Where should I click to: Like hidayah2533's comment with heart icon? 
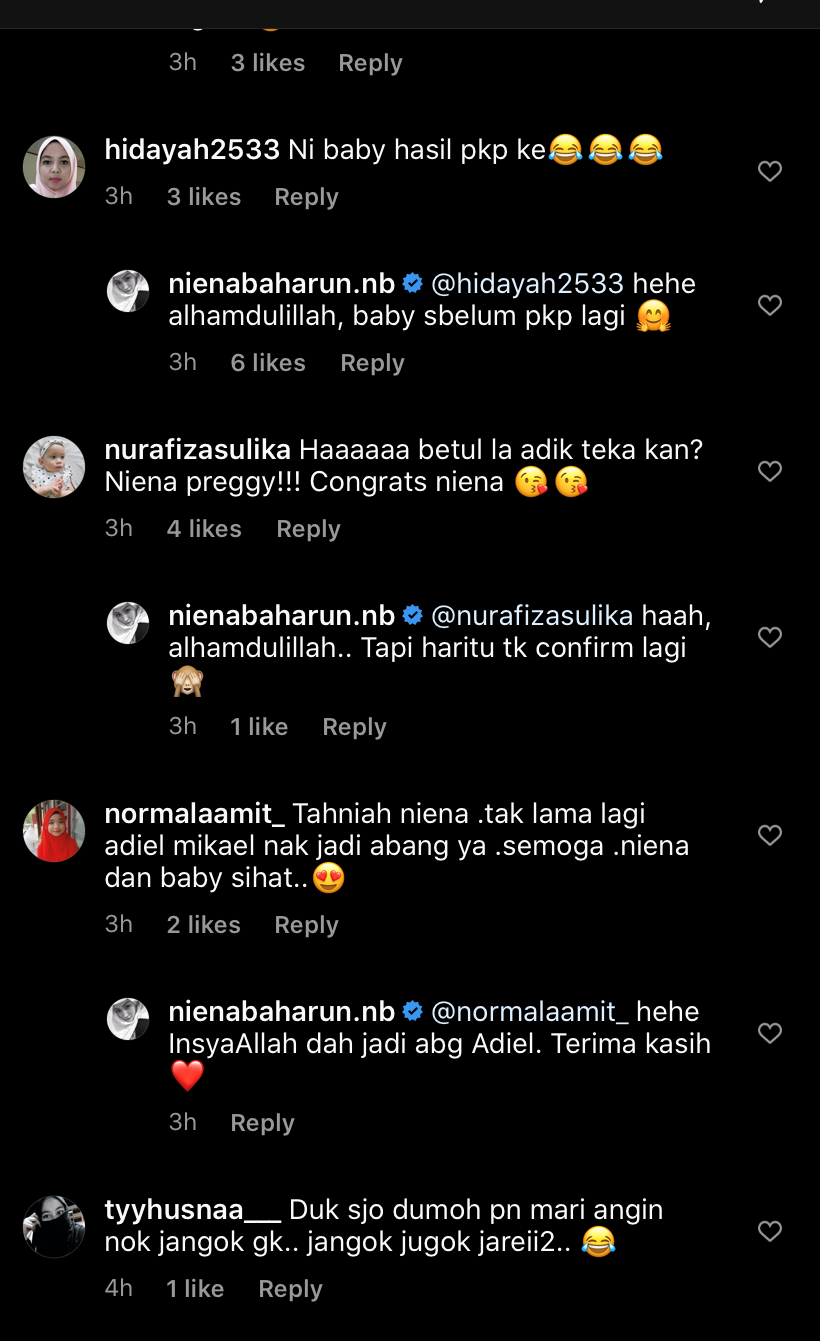[x=769, y=172]
